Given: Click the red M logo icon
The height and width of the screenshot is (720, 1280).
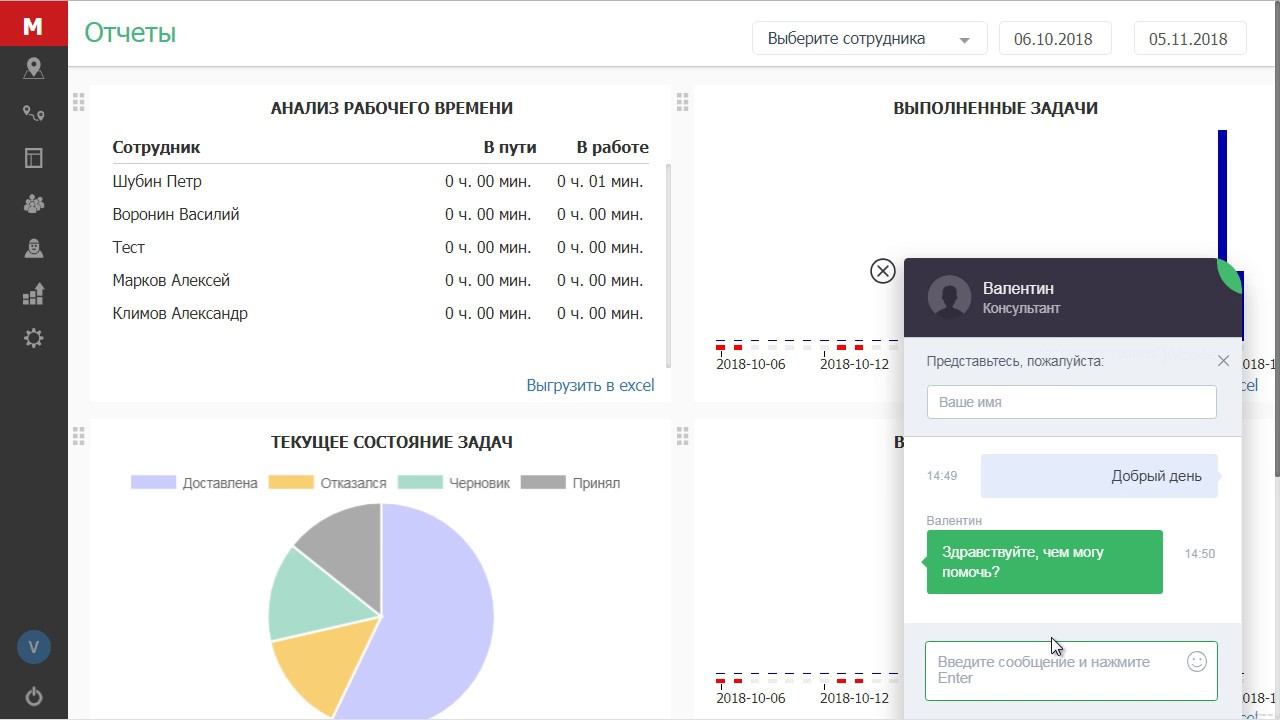Looking at the screenshot, I should point(33,23).
